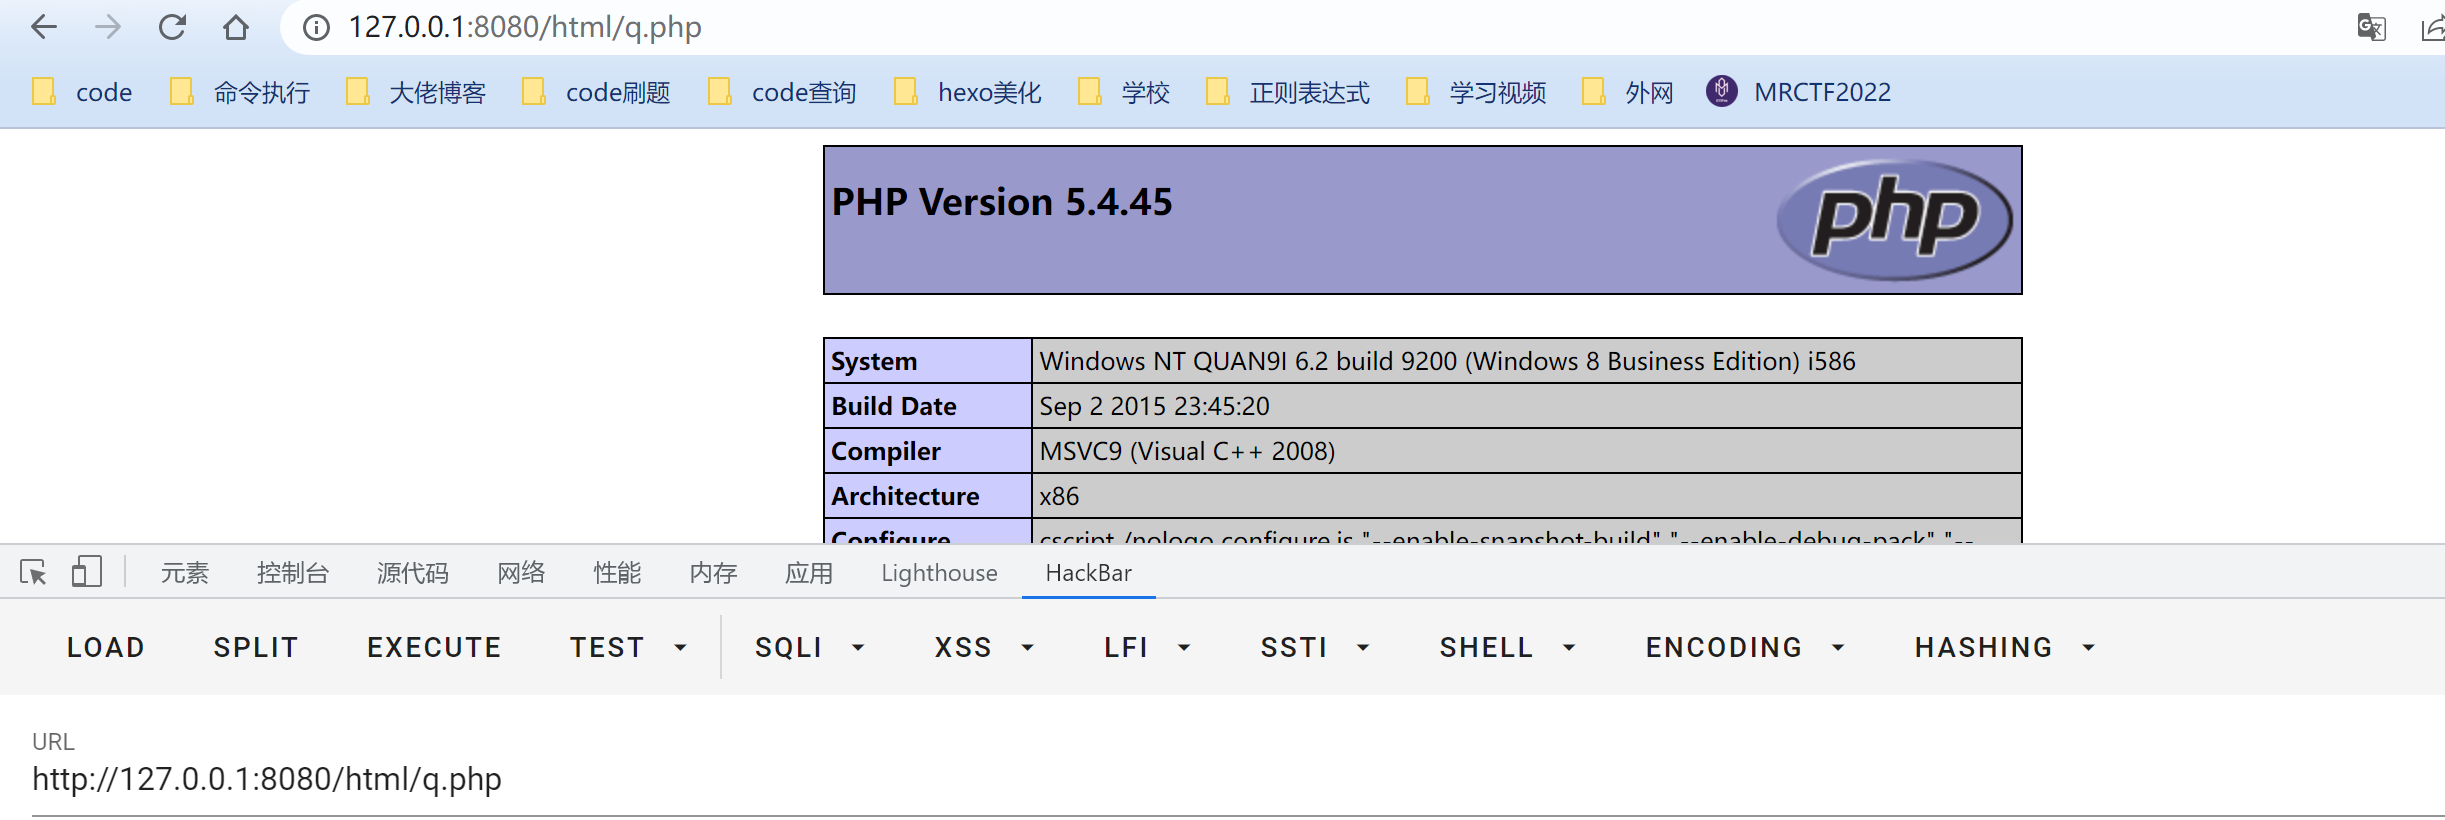Open the '大佬博客' bookmark folder
Image resolution: width=2445 pixels, height=820 pixels.
coord(416,92)
